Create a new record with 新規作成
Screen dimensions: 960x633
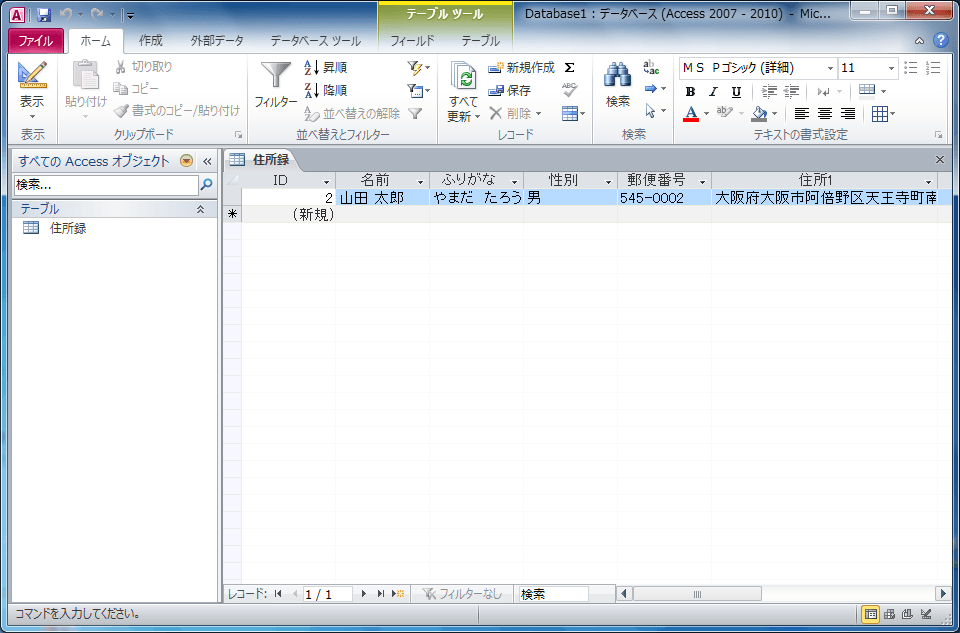(521, 67)
